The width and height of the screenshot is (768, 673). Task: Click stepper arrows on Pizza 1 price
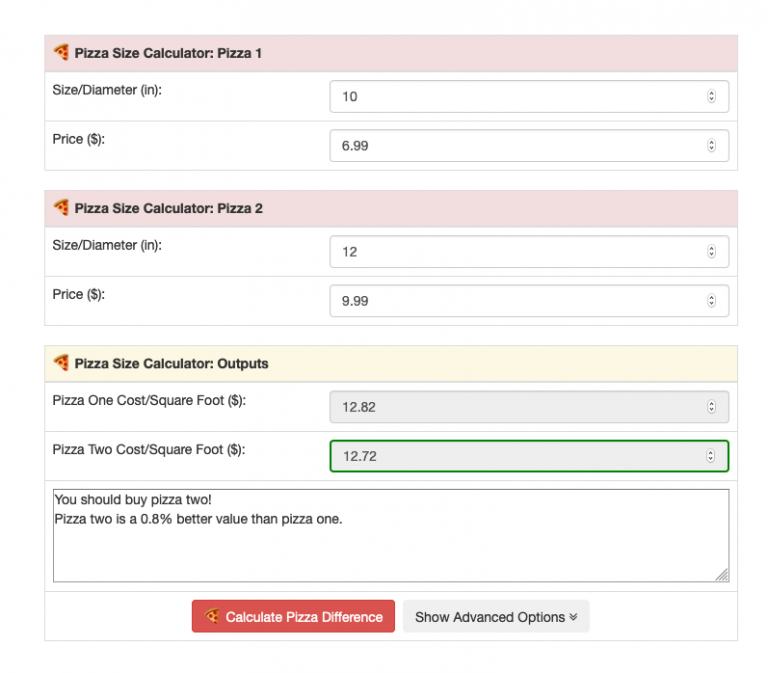(711, 146)
